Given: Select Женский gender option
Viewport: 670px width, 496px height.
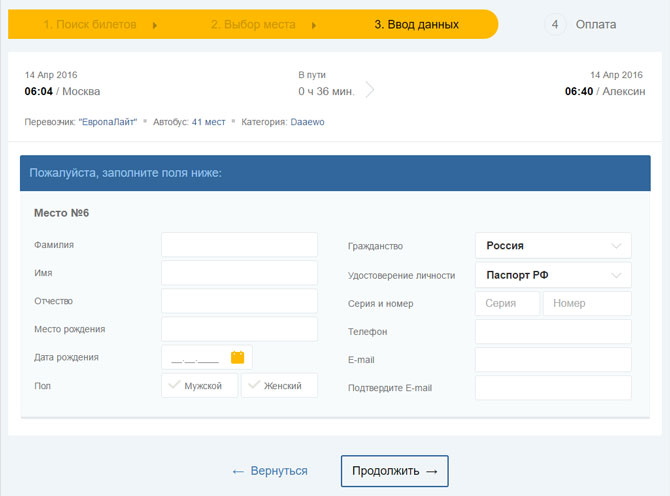Looking at the screenshot, I should click(x=279, y=385).
